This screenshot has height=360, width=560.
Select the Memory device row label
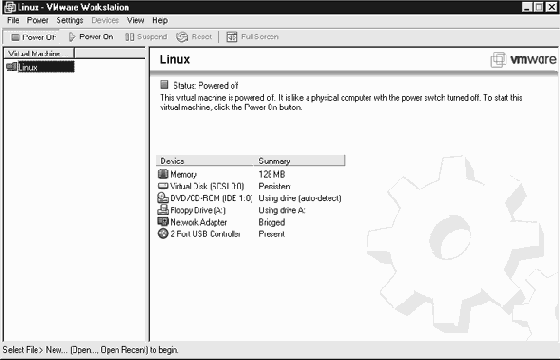coord(184,174)
